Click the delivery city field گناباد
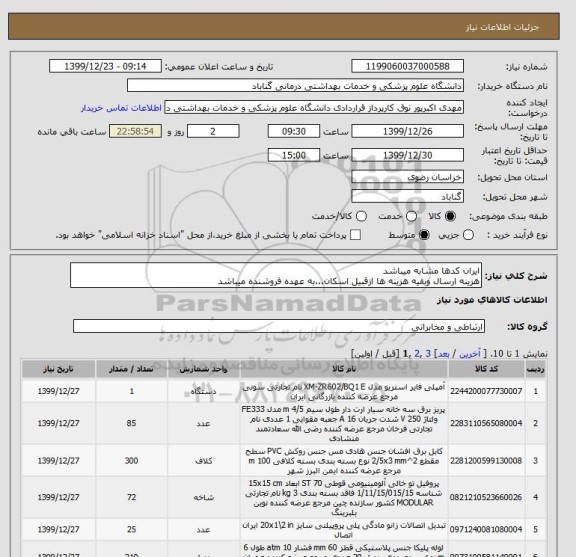This screenshot has height=557, width=576. [407, 196]
